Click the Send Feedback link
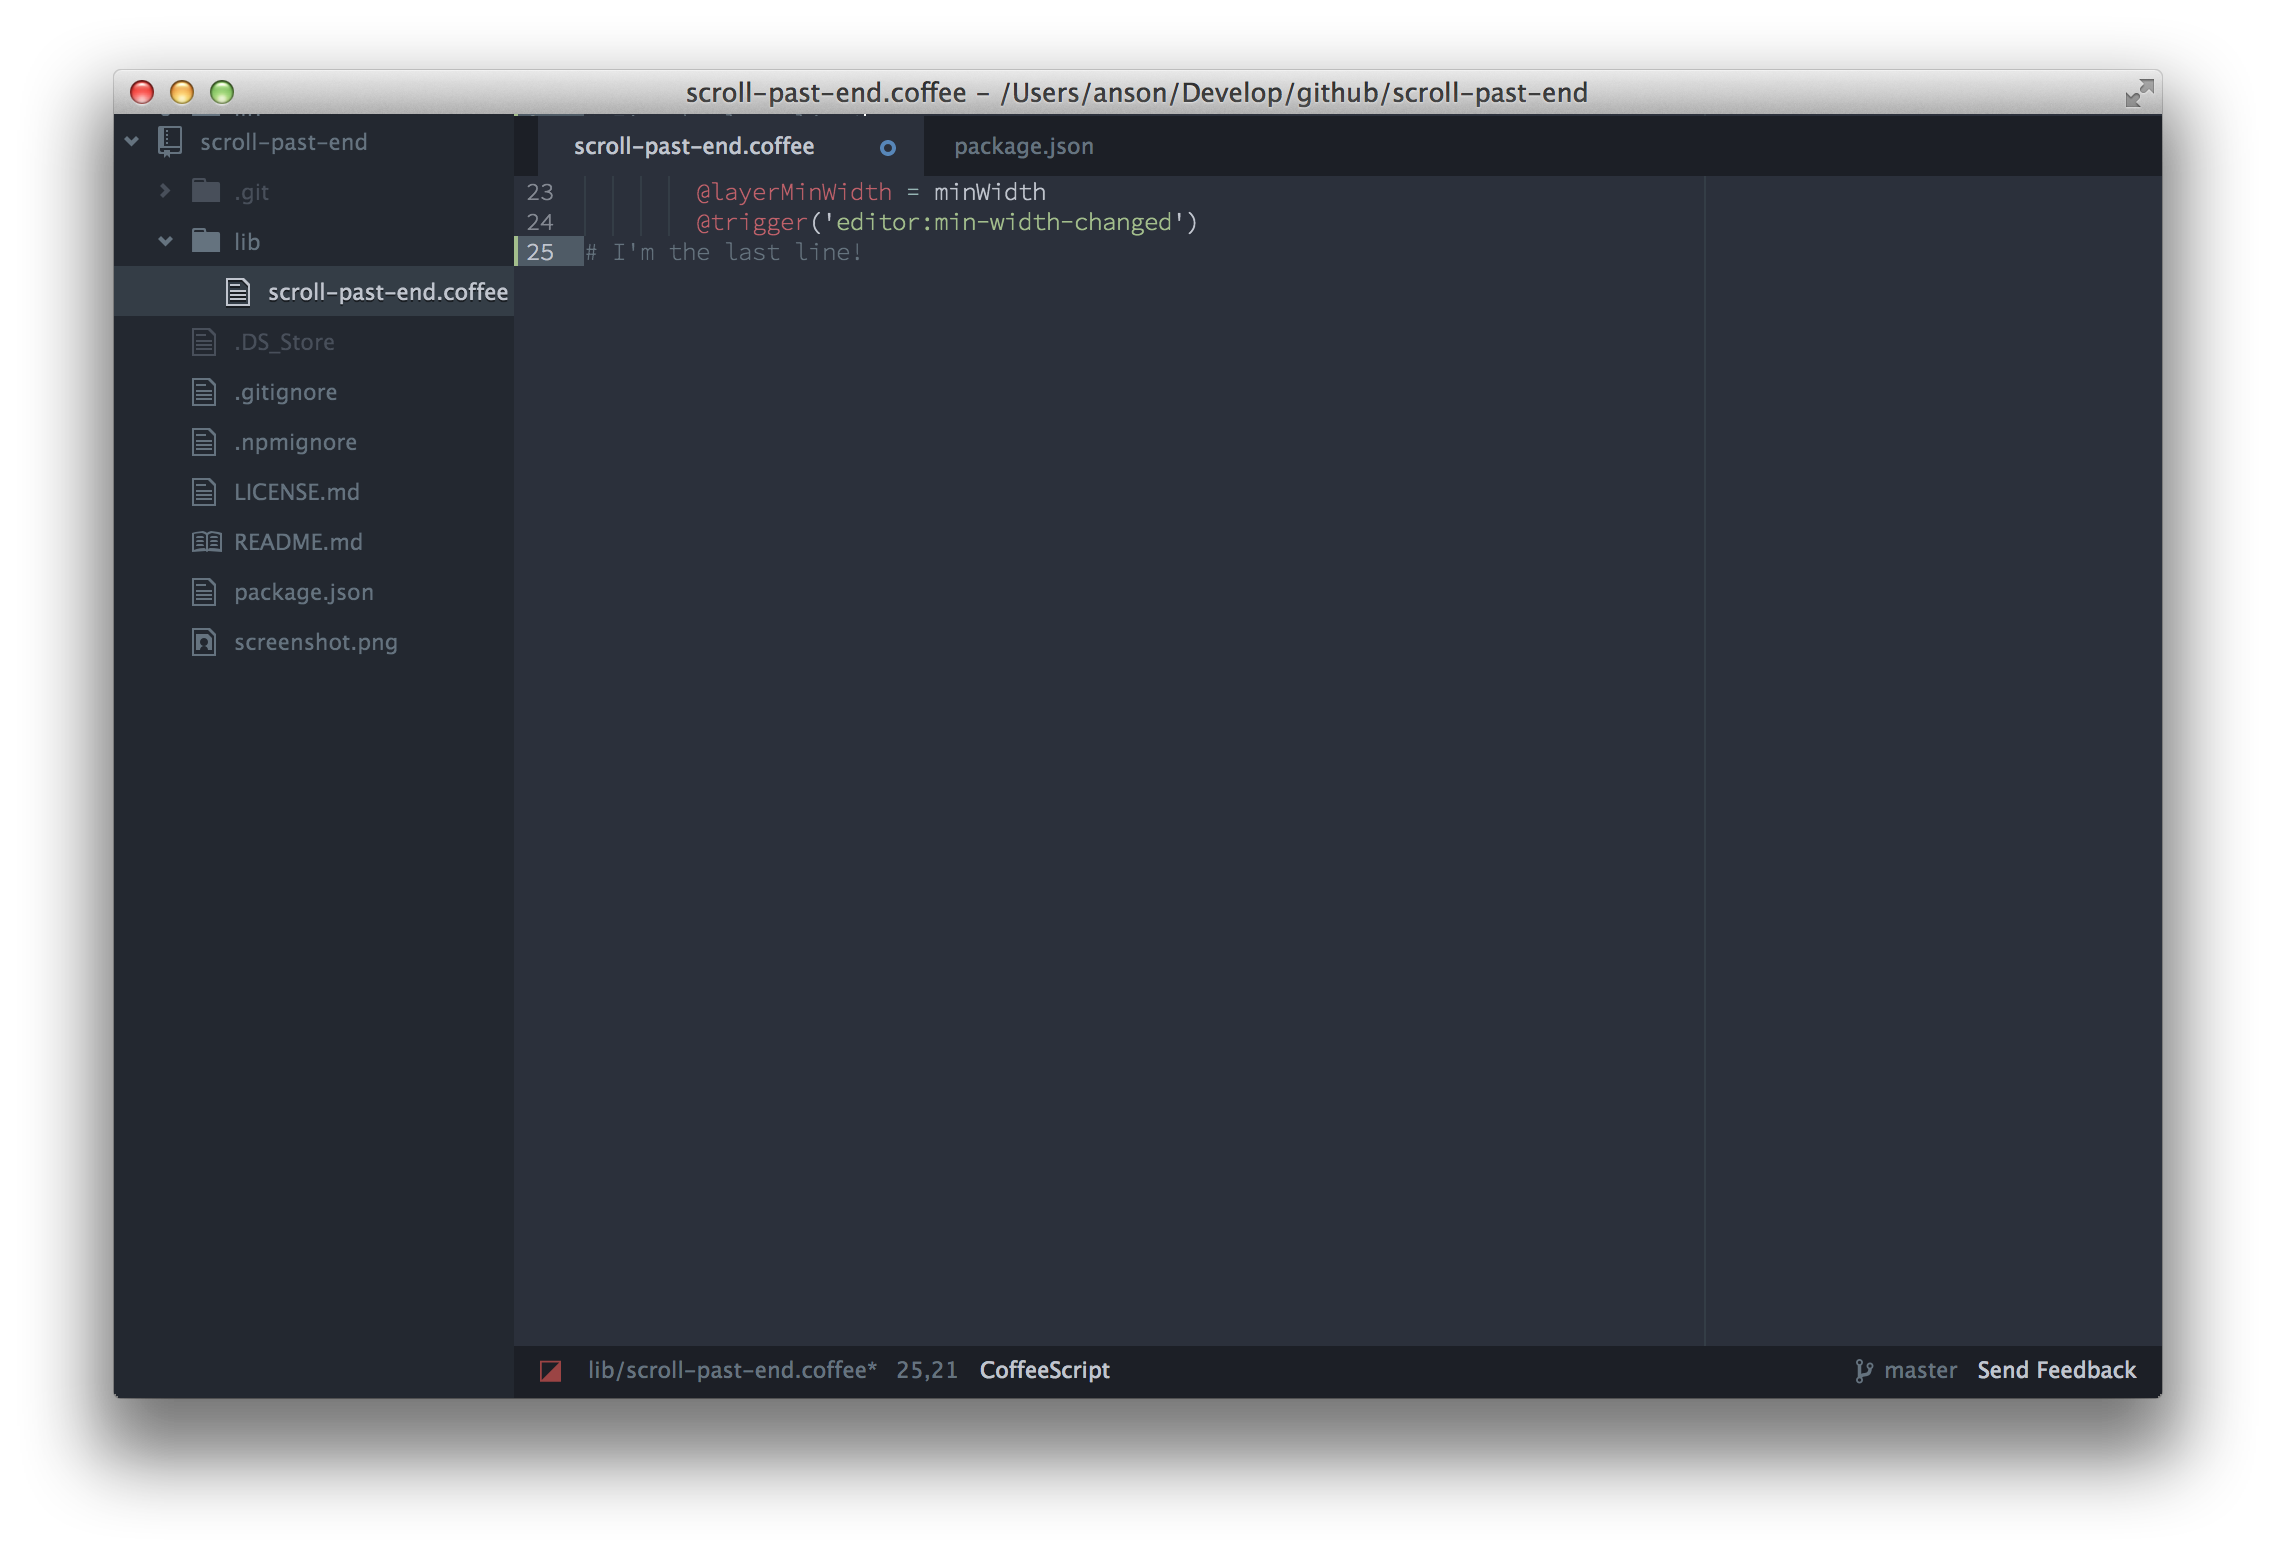 pos(2056,1370)
